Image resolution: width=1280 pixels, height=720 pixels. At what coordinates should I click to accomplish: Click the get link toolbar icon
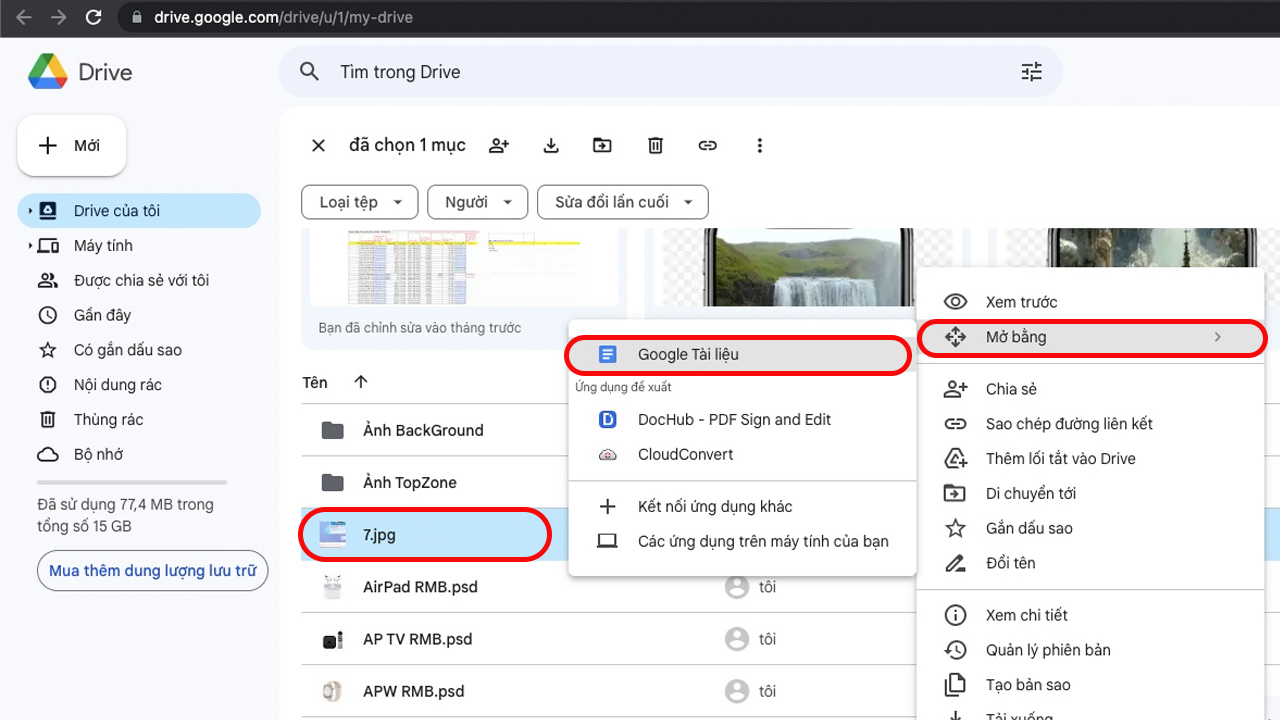point(708,146)
